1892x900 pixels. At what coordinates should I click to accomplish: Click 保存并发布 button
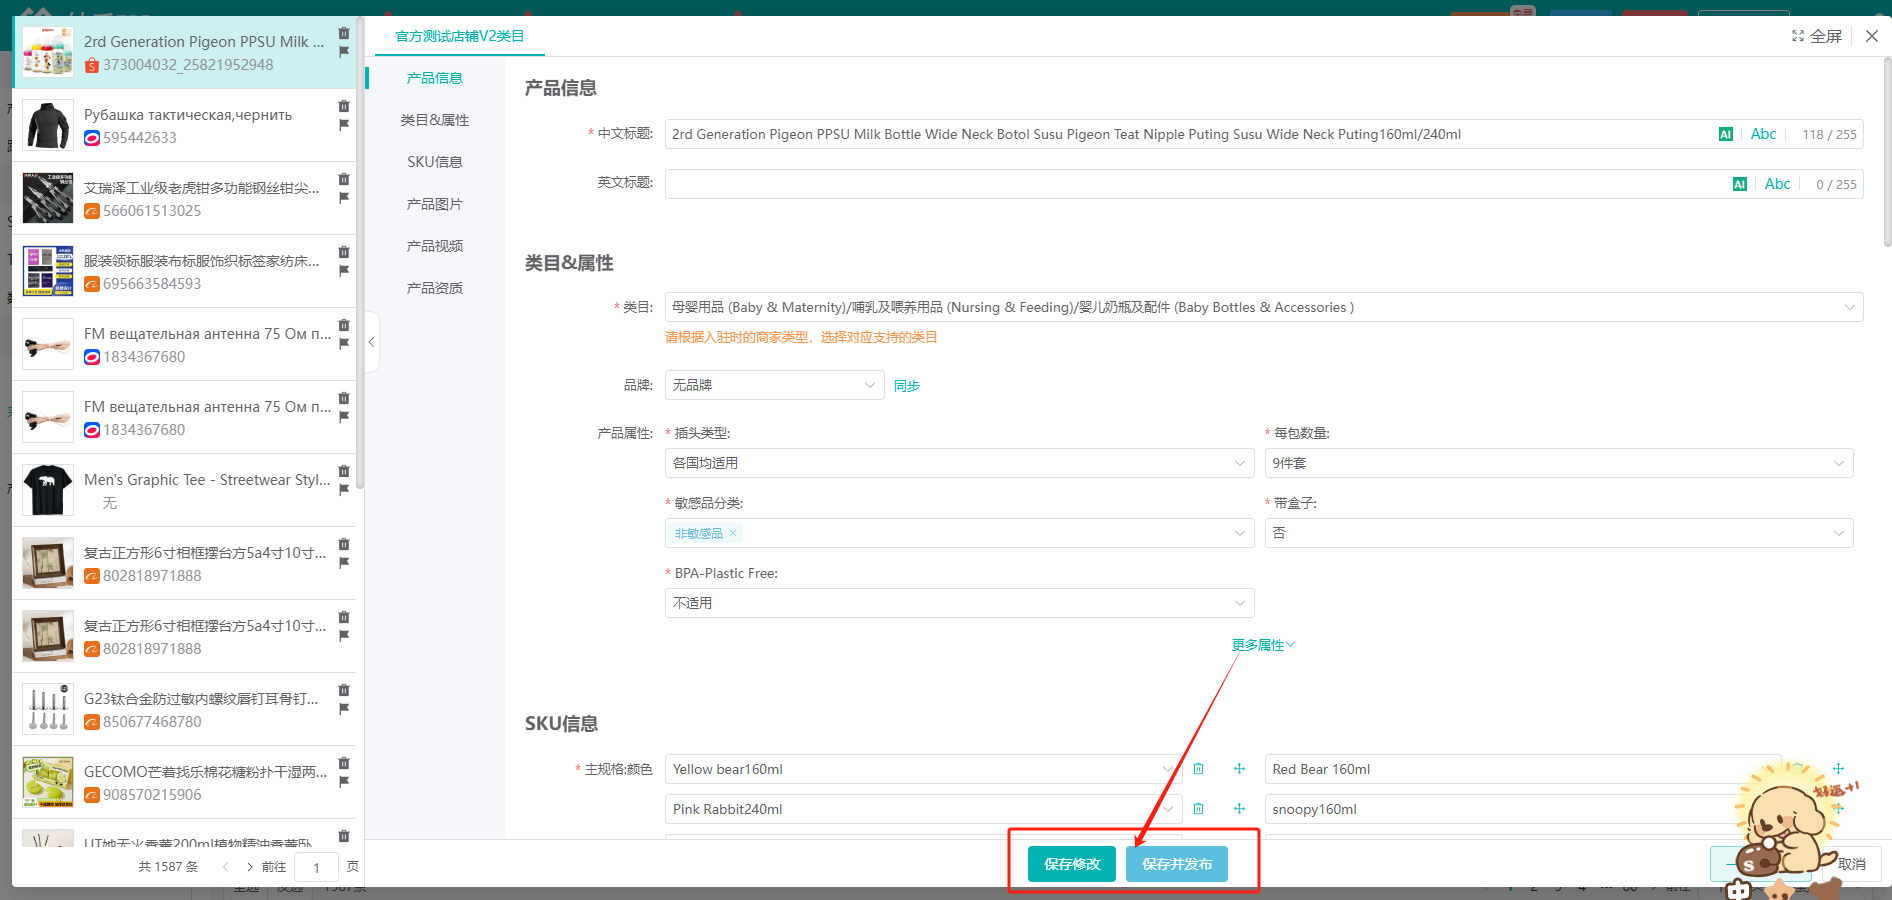coord(1176,864)
